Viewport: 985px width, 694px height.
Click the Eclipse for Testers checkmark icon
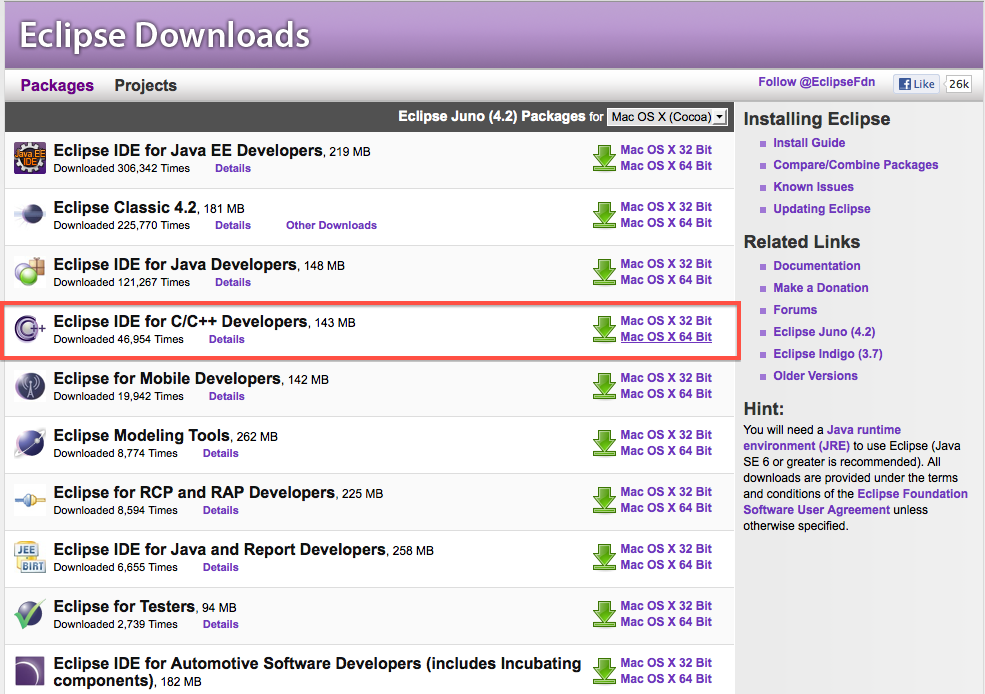(30, 614)
